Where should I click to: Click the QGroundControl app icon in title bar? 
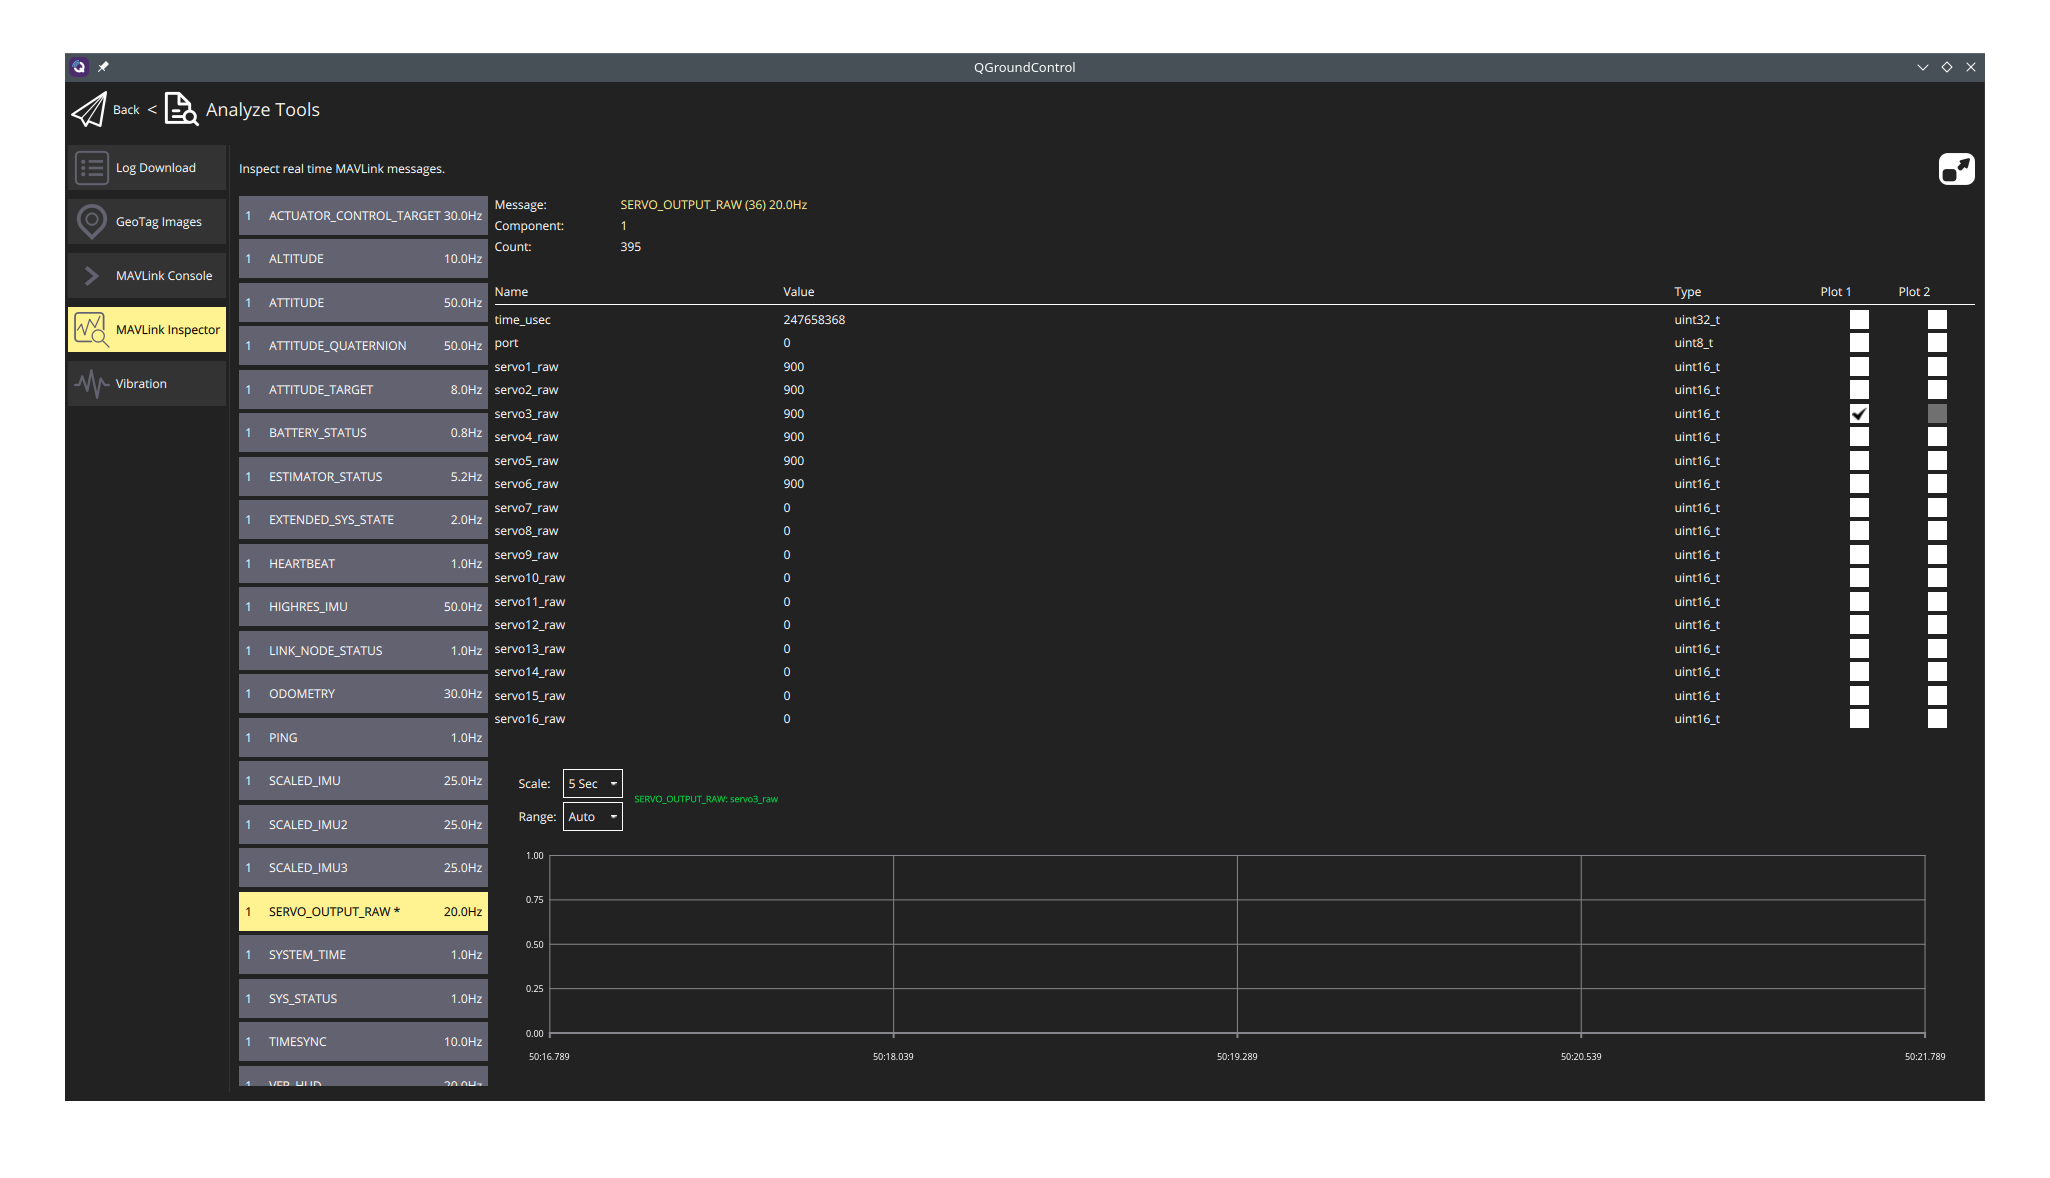pos(79,67)
